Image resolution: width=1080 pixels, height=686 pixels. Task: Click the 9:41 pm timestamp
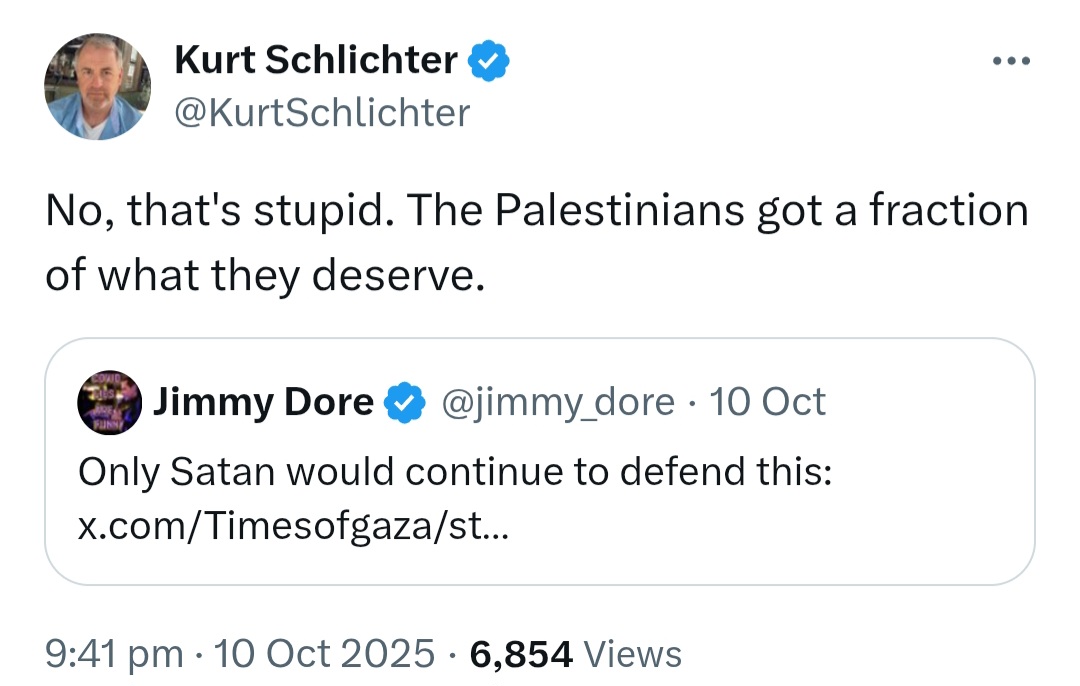[114, 654]
